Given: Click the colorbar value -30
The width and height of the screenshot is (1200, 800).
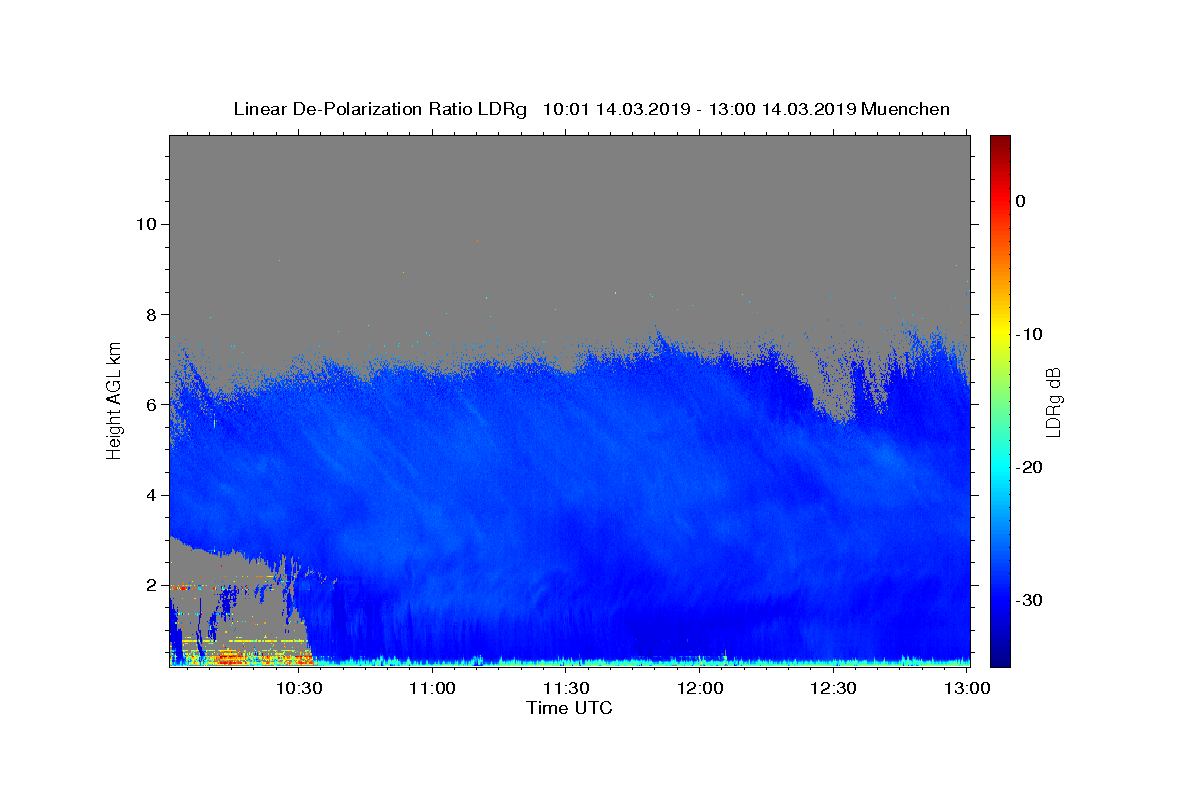Looking at the screenshot, I should pyautogui.click(x=1029, y=600).
